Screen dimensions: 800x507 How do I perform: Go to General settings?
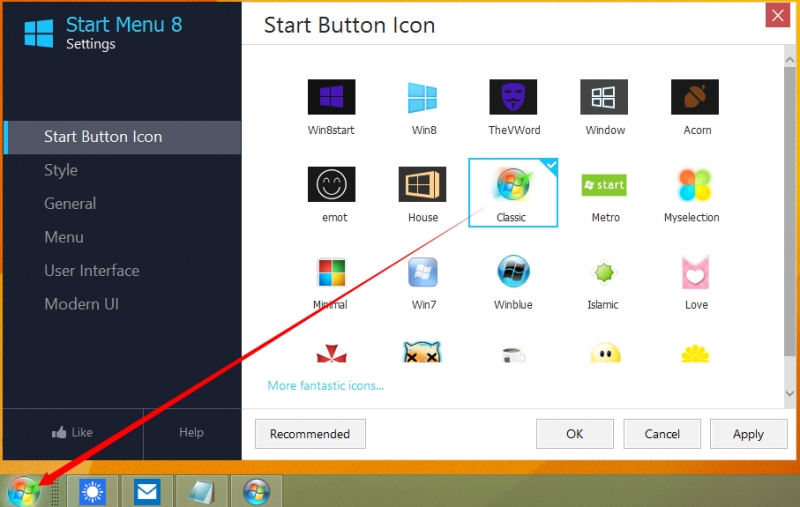tap(70, 203)
